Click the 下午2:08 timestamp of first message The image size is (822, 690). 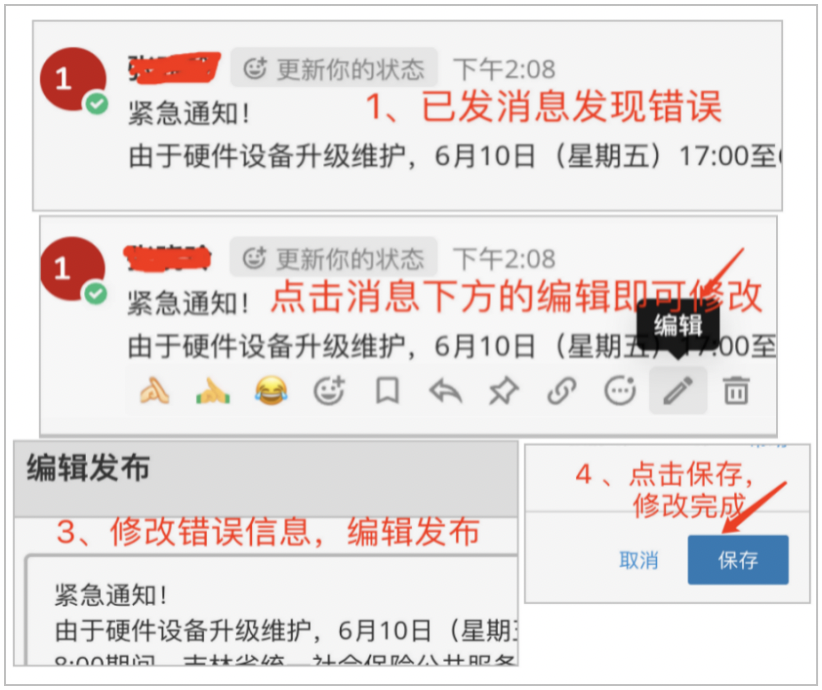[x=504, y=69]
